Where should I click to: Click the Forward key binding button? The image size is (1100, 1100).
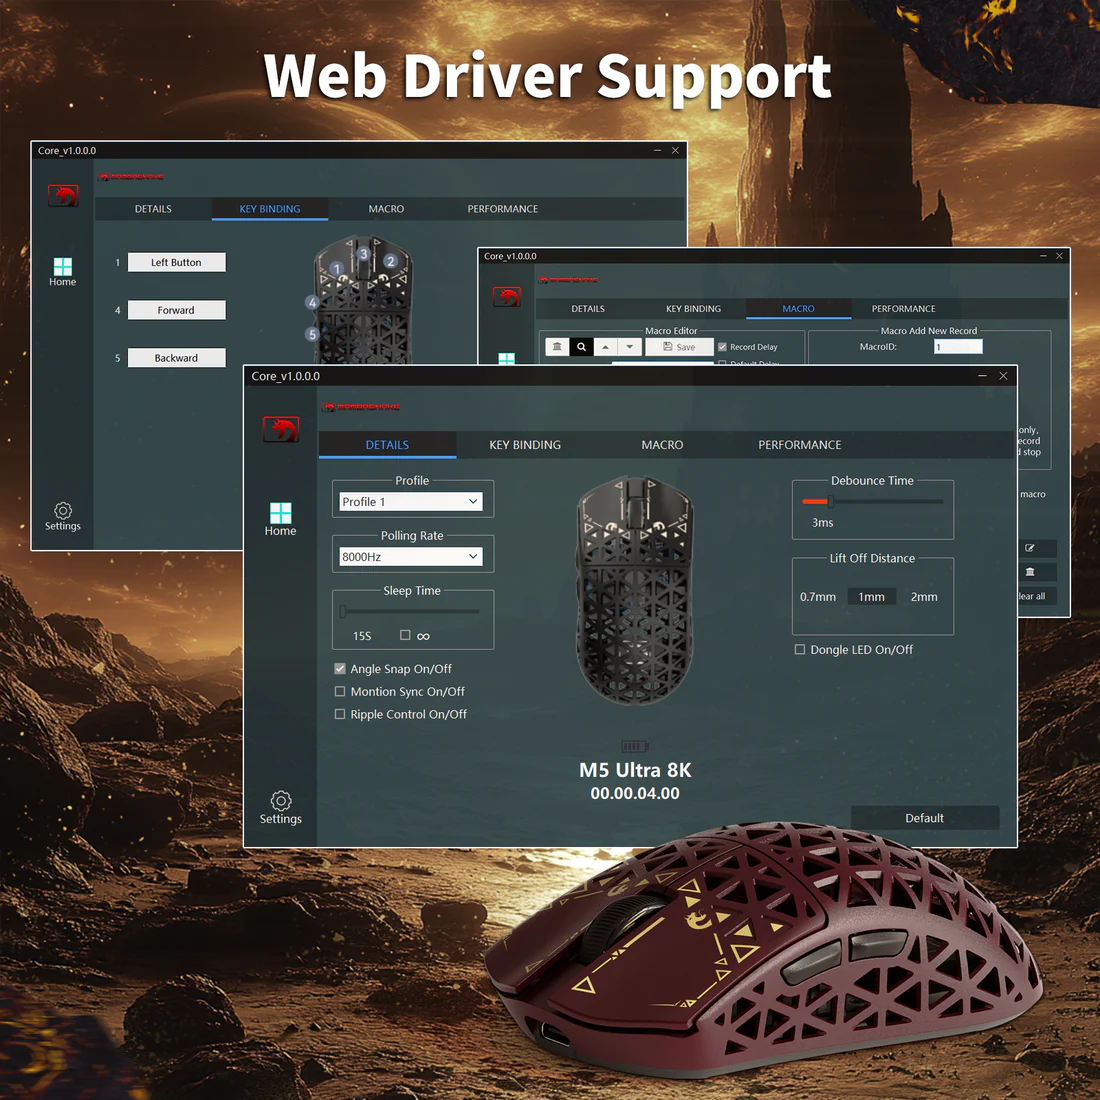pyautogui.click(x=176, y=310)
